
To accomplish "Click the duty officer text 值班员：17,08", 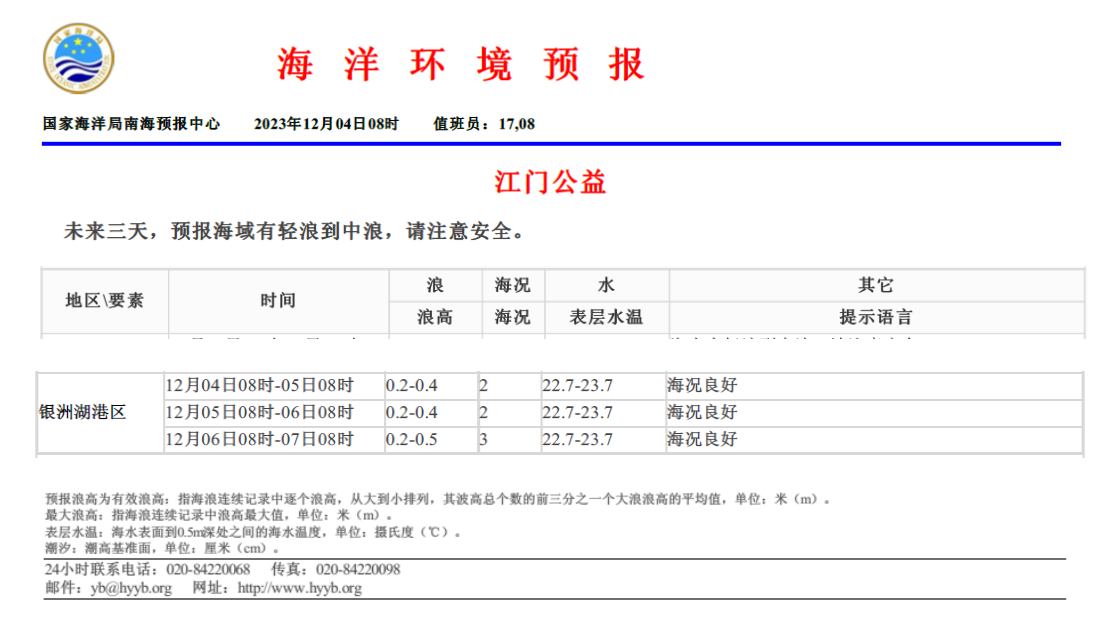I will 484,124.
